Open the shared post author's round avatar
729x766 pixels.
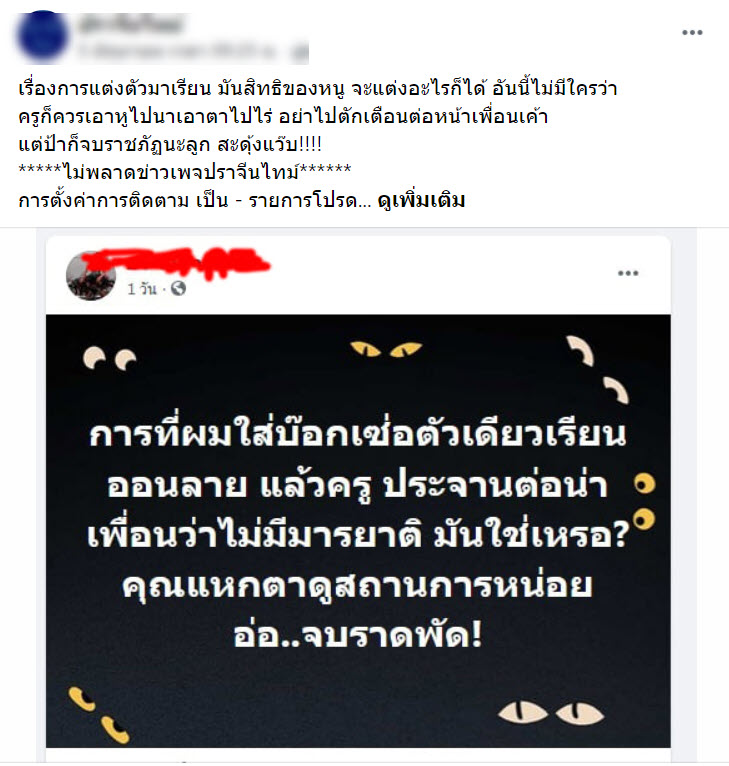91,276
